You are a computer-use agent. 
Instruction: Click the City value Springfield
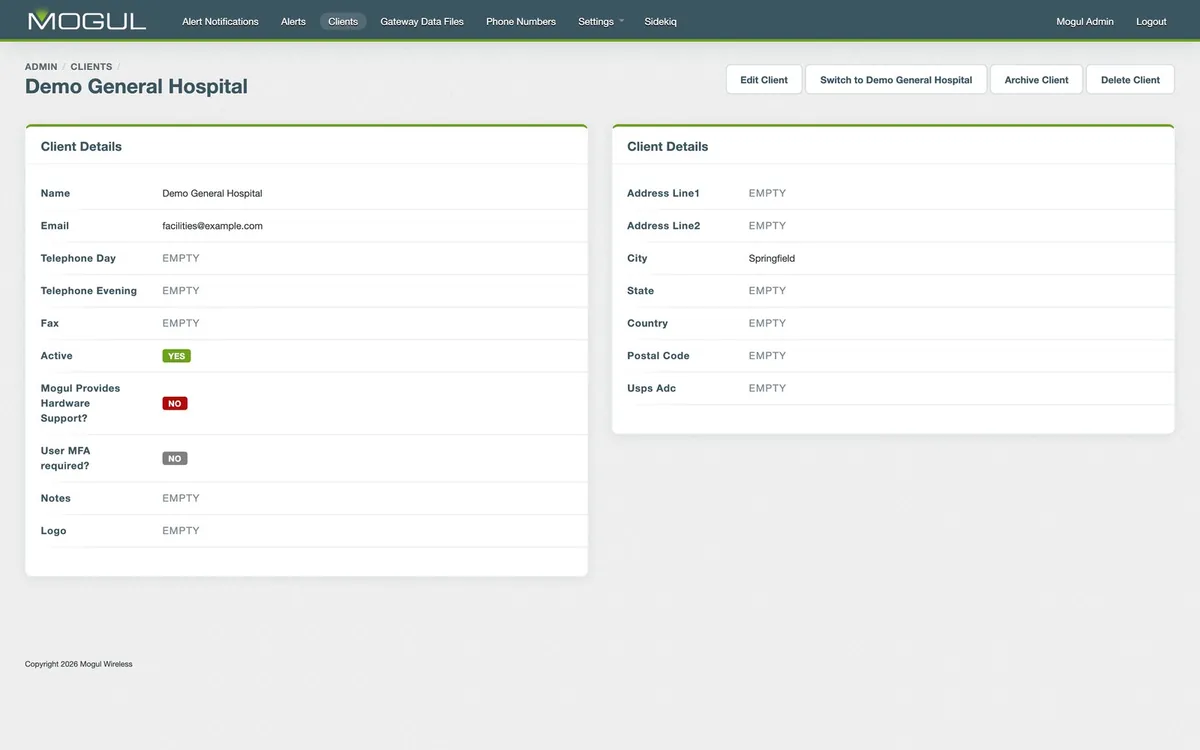(772, 258)
